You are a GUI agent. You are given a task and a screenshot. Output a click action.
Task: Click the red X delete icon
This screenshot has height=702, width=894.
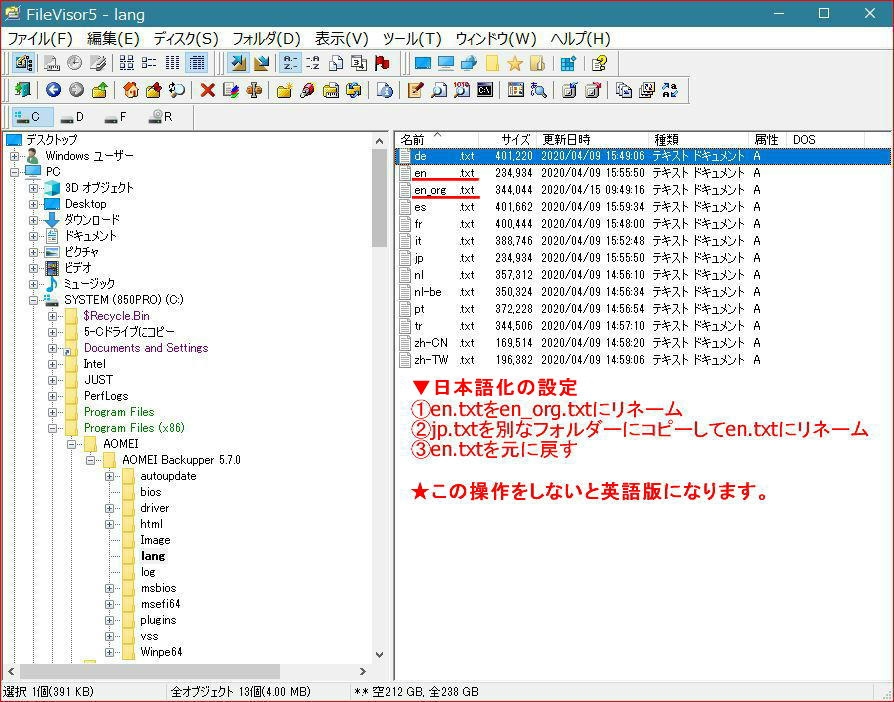207,90
